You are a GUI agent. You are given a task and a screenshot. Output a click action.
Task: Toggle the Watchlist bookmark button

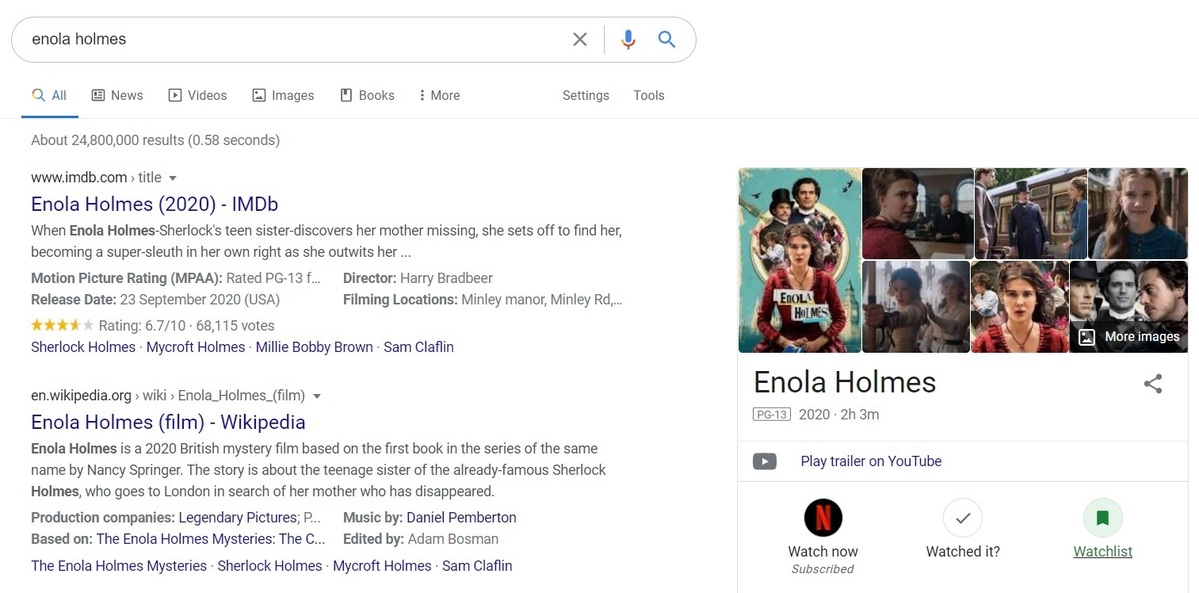point(1103,517)
